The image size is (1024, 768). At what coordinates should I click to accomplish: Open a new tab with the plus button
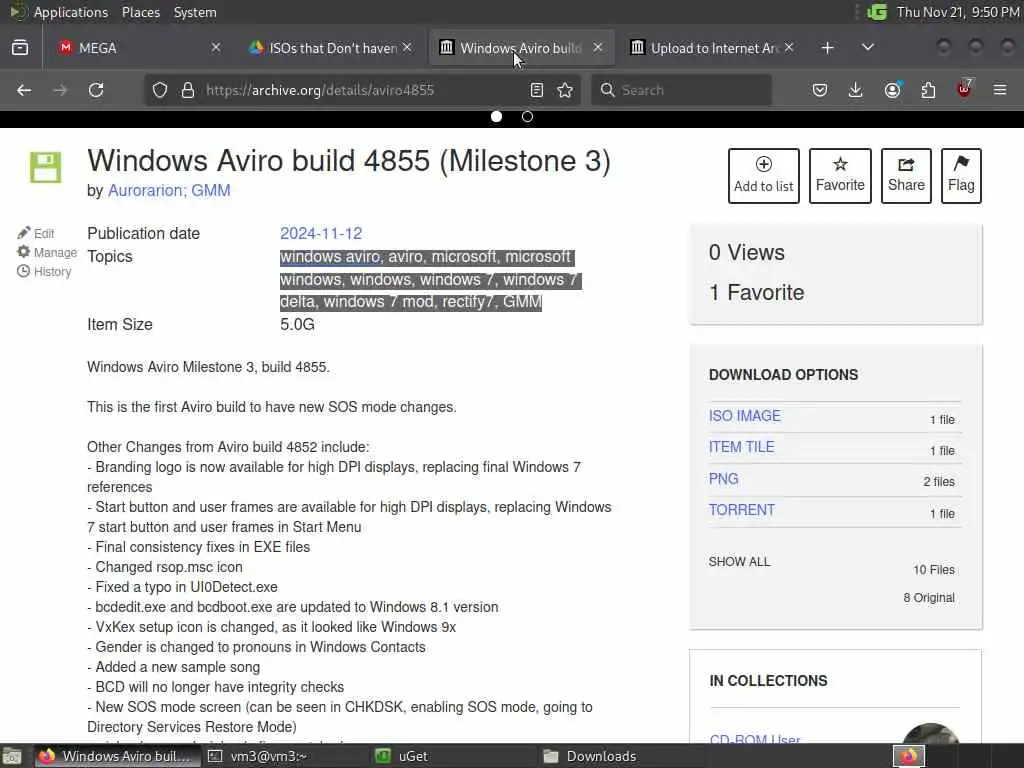click(827, 48)
